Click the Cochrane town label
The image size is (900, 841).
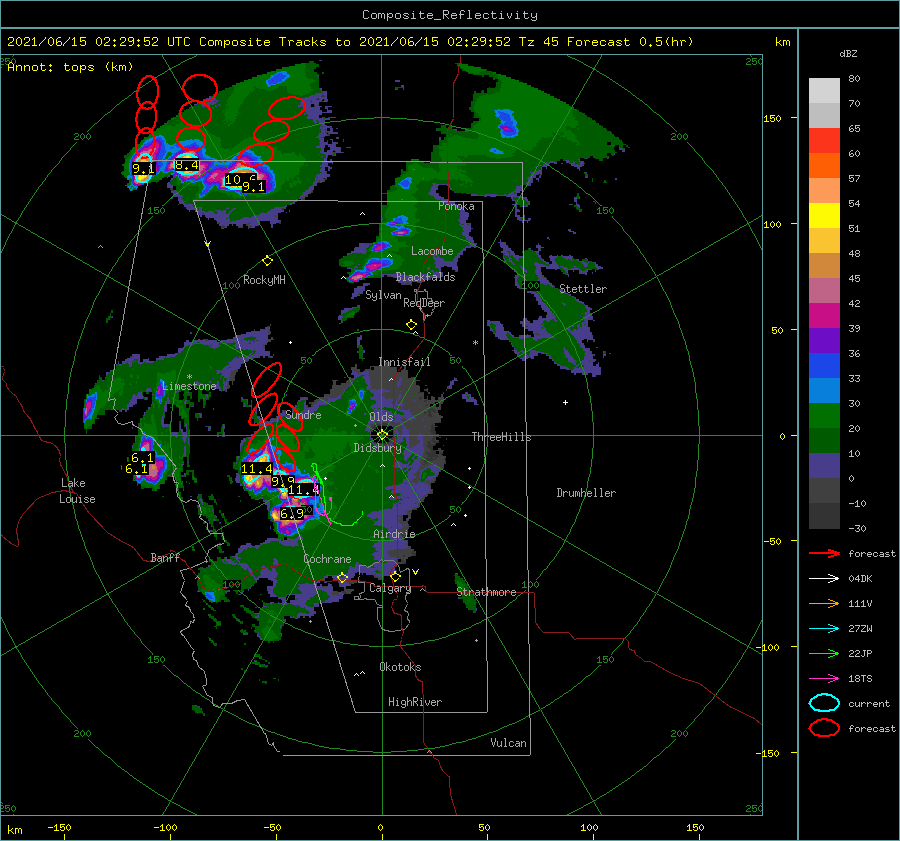click(327, 559)
